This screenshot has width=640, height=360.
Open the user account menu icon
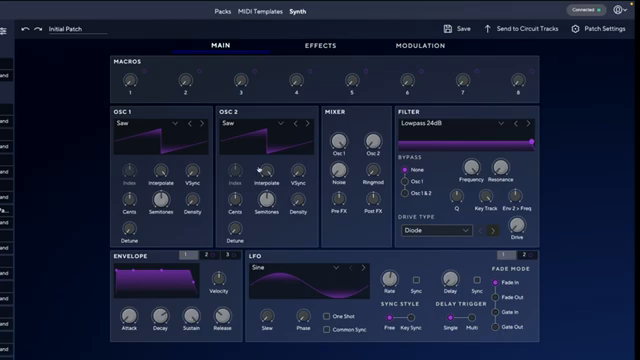click(620, 10)
